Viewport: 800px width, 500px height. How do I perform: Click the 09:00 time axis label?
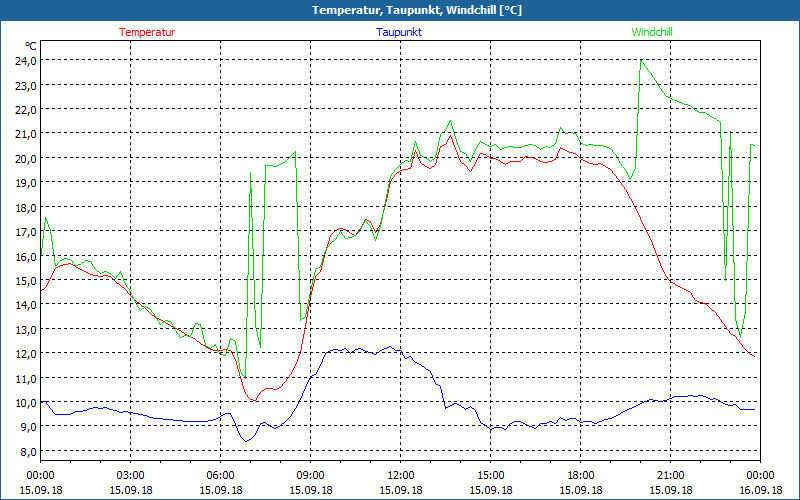[311, 476]
